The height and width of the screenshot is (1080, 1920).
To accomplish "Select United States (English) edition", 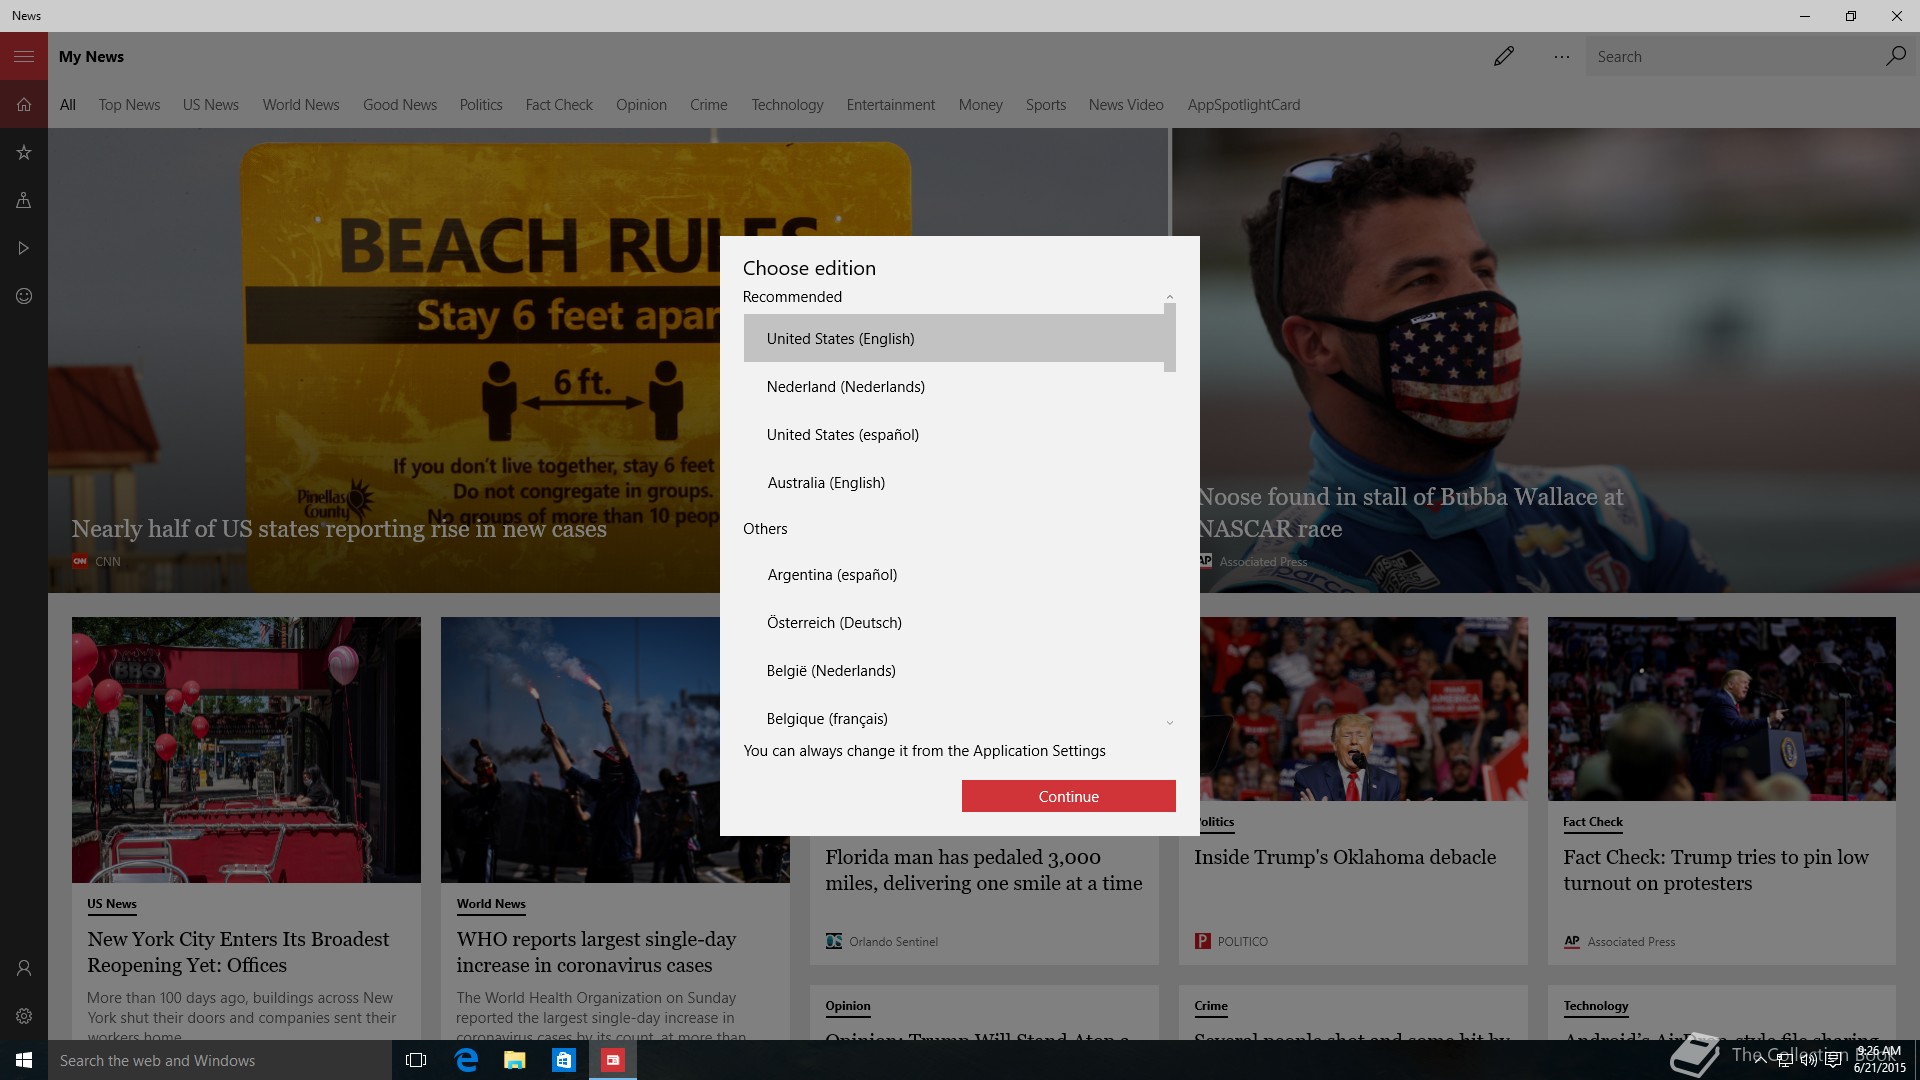I will coord(954,338).
